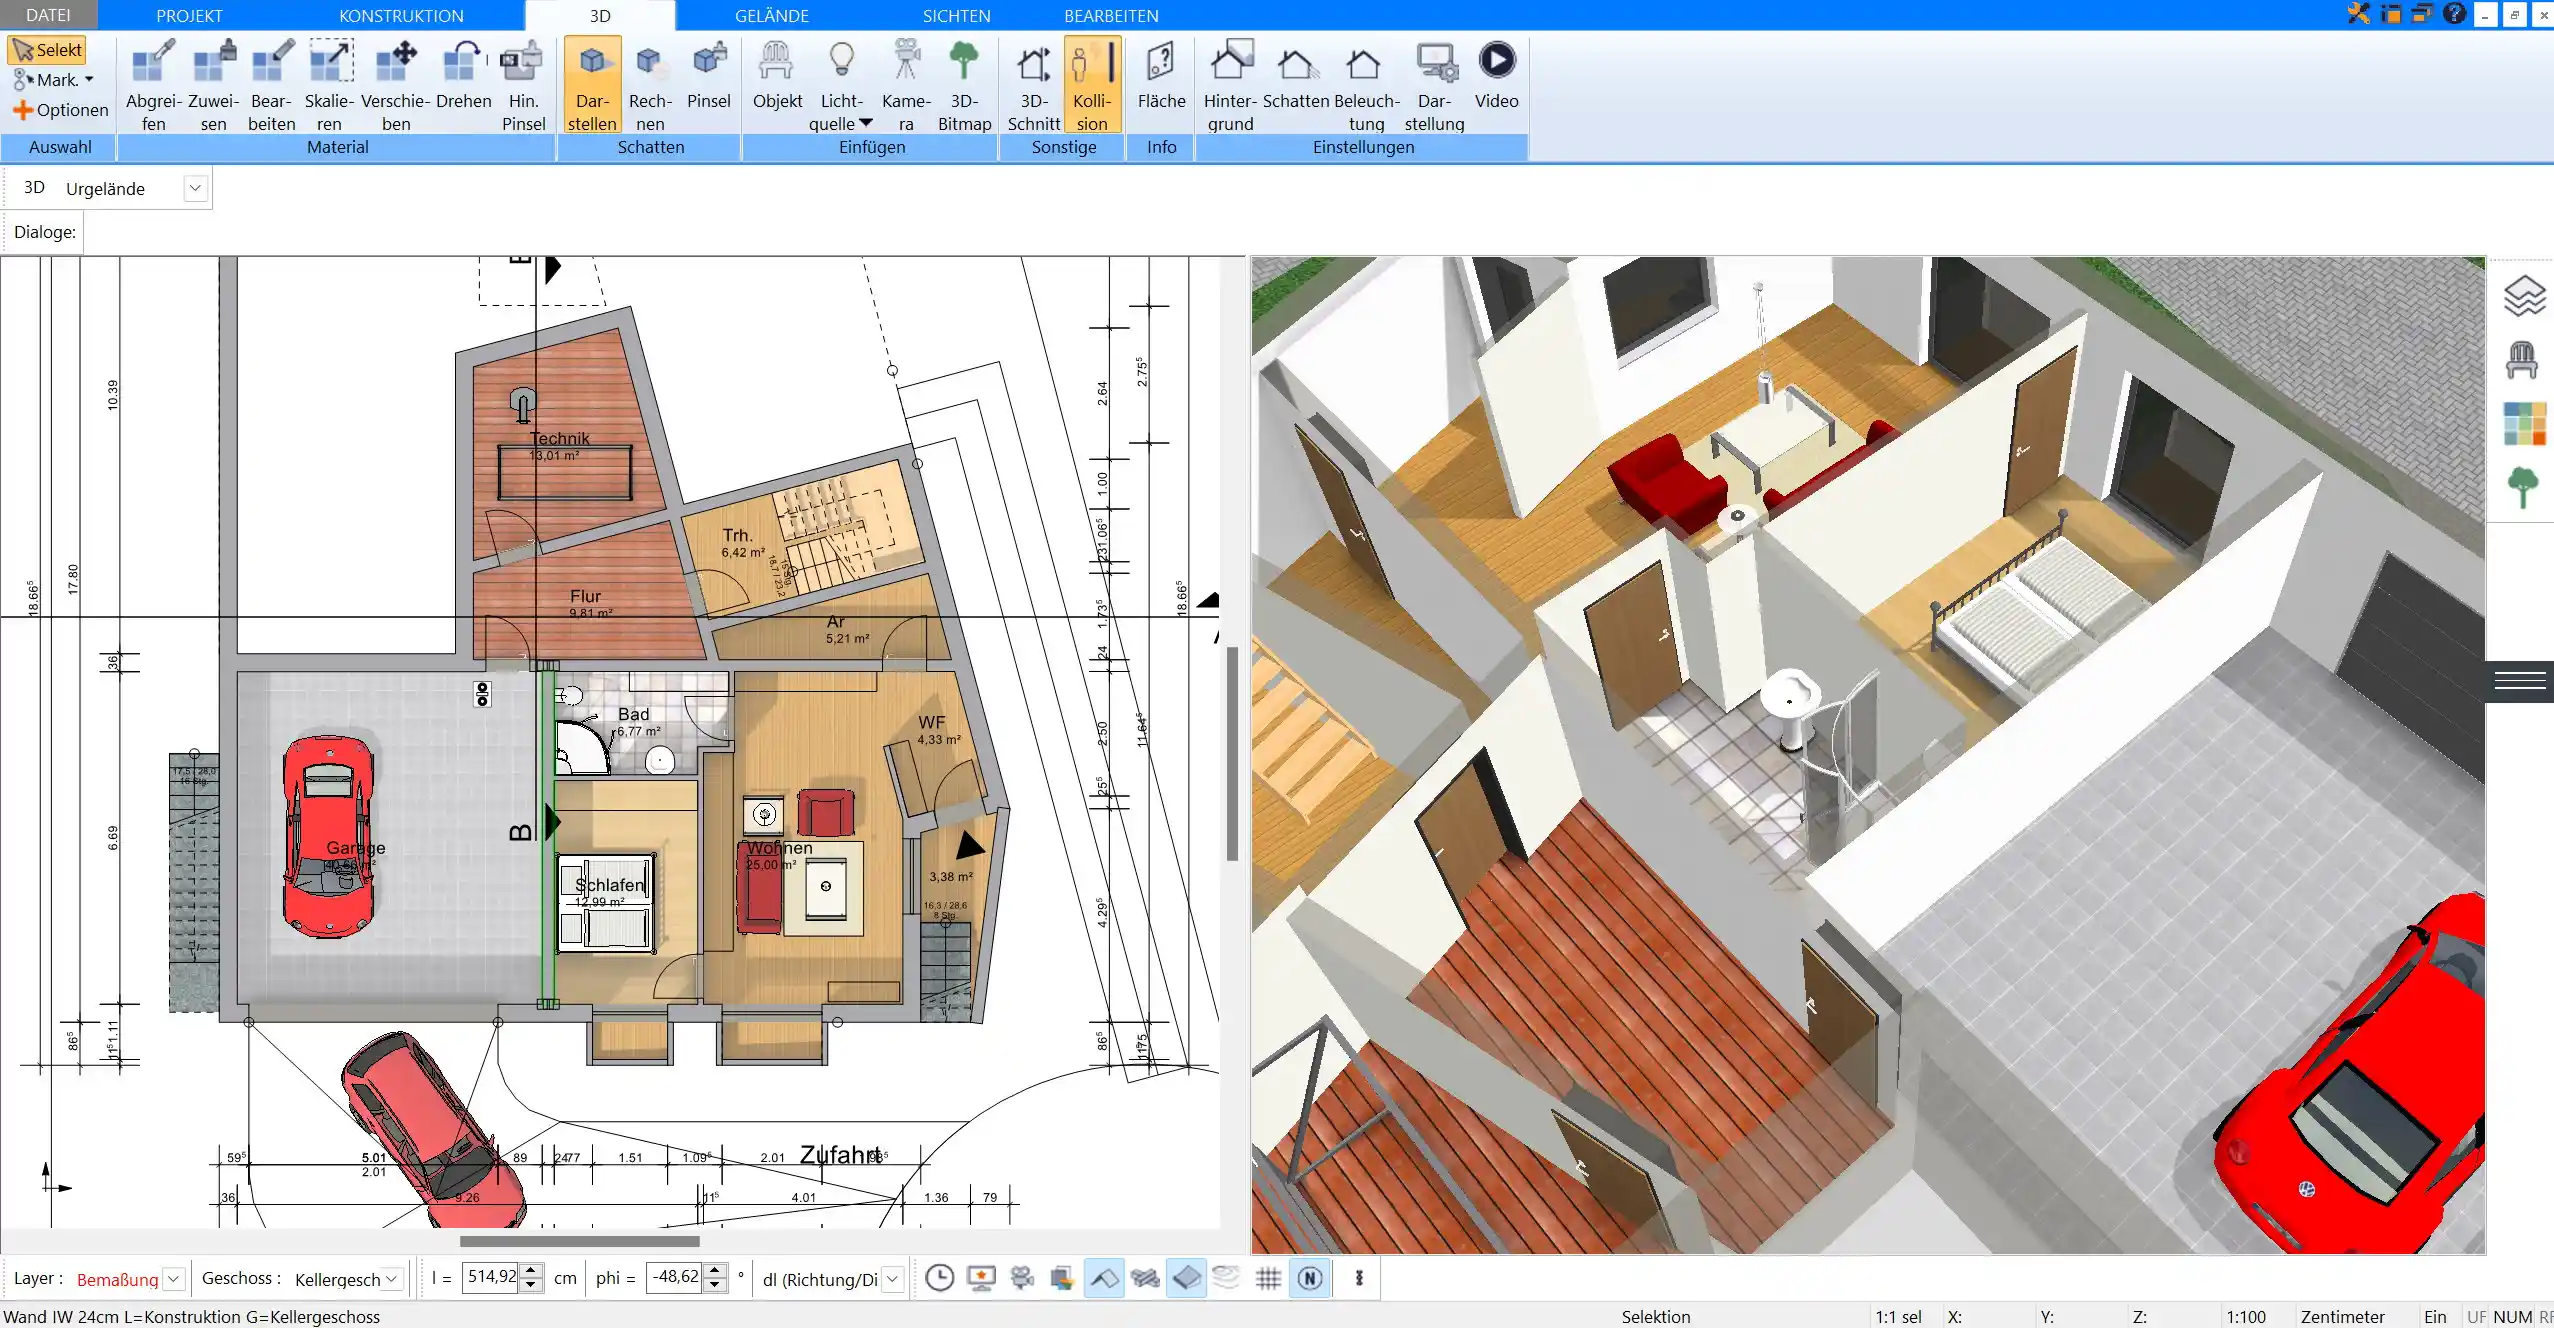
Task: Activate the Verschieben material tool
Action: click(395, 85)
